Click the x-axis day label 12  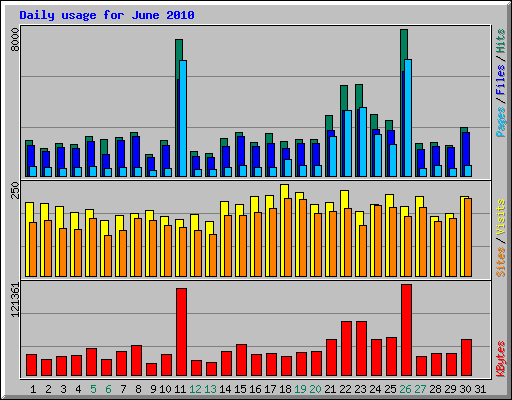pyautogui.click(x=195, y=389)
